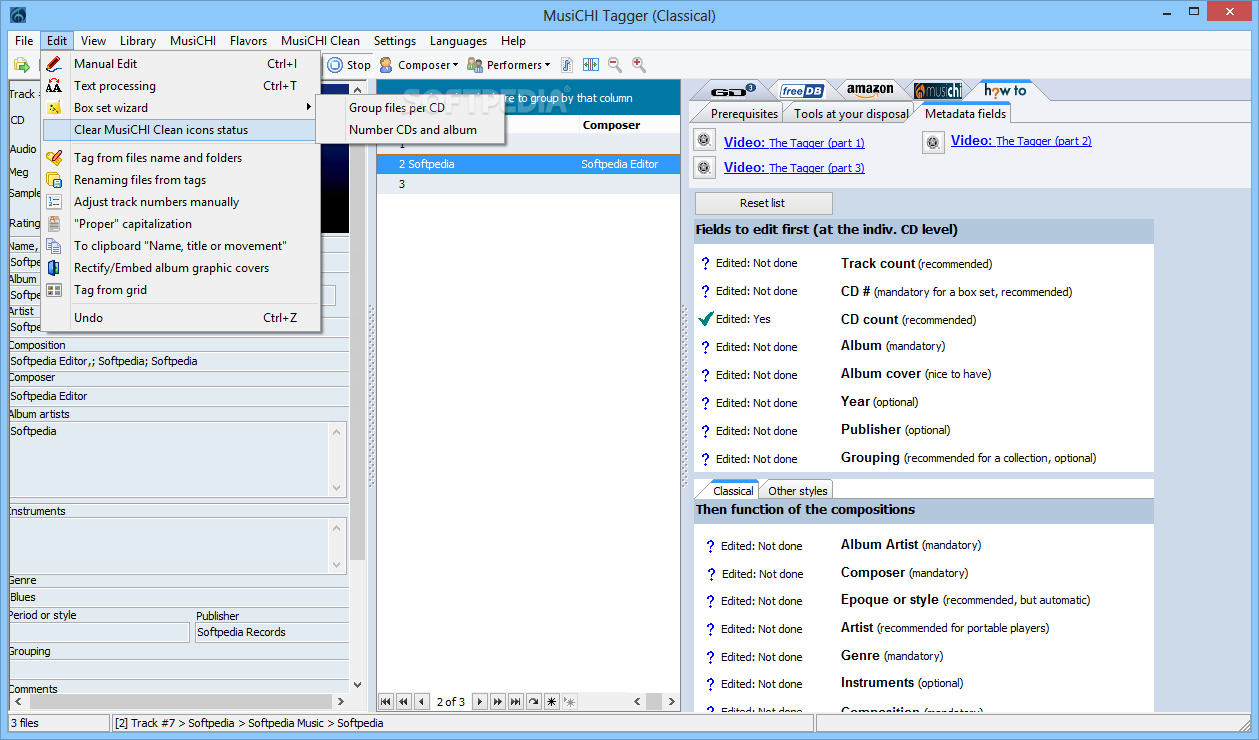The height and width of the screenshot is (740, 1259).
Task: Switch to the freeDB tab
Action: (803, 90)
